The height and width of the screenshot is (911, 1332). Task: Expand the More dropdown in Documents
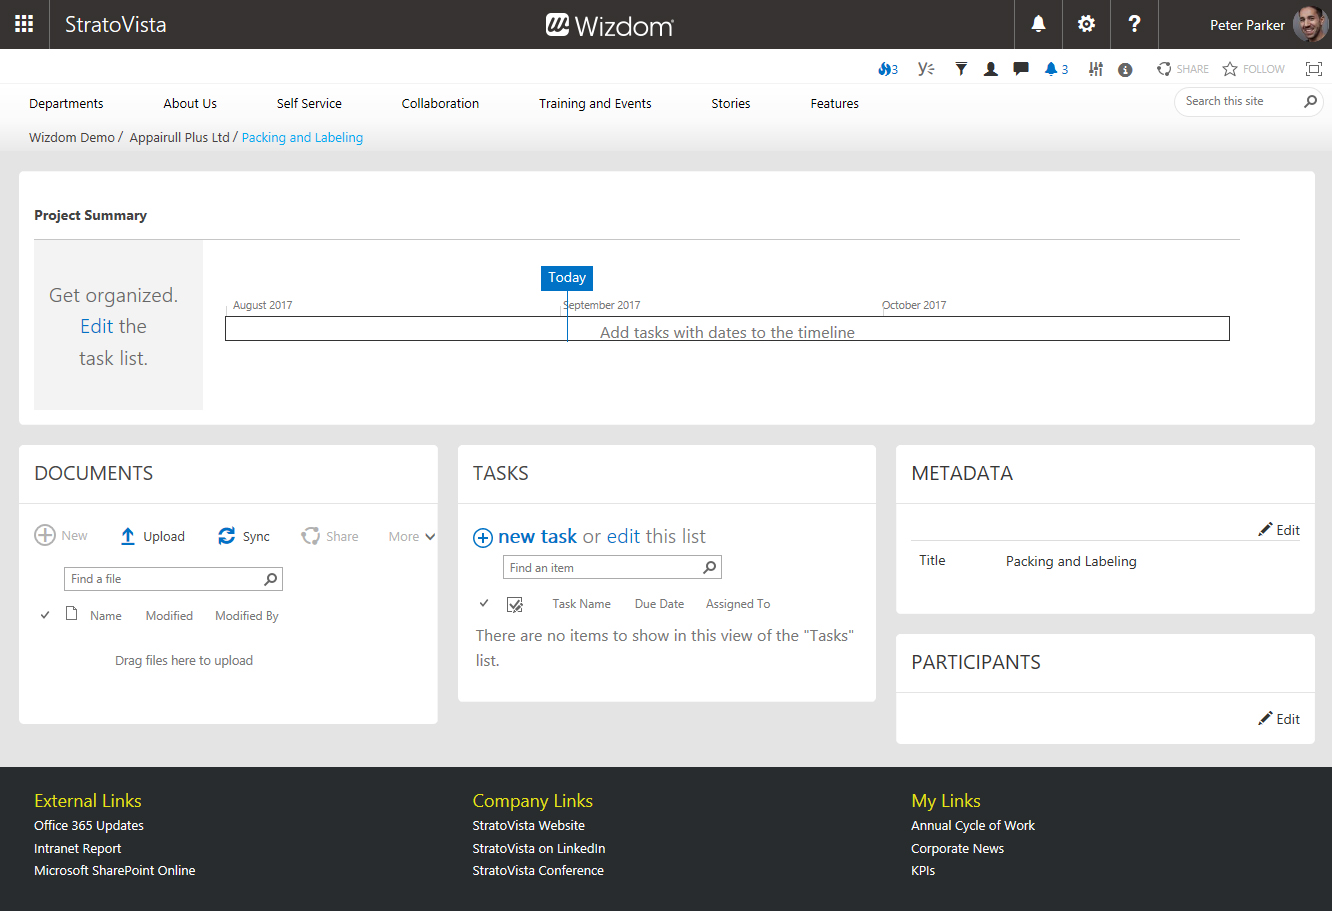click(x=412, y=537)
